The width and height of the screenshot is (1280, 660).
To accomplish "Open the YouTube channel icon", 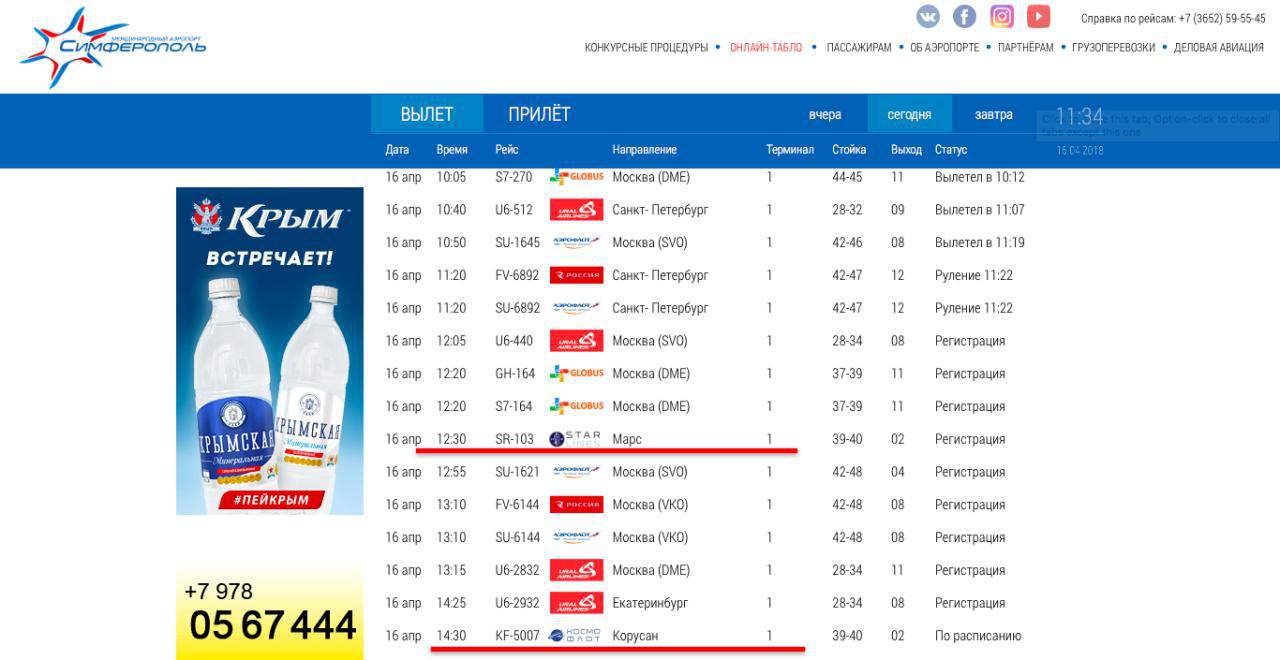I will click(x=1038, y=17).
